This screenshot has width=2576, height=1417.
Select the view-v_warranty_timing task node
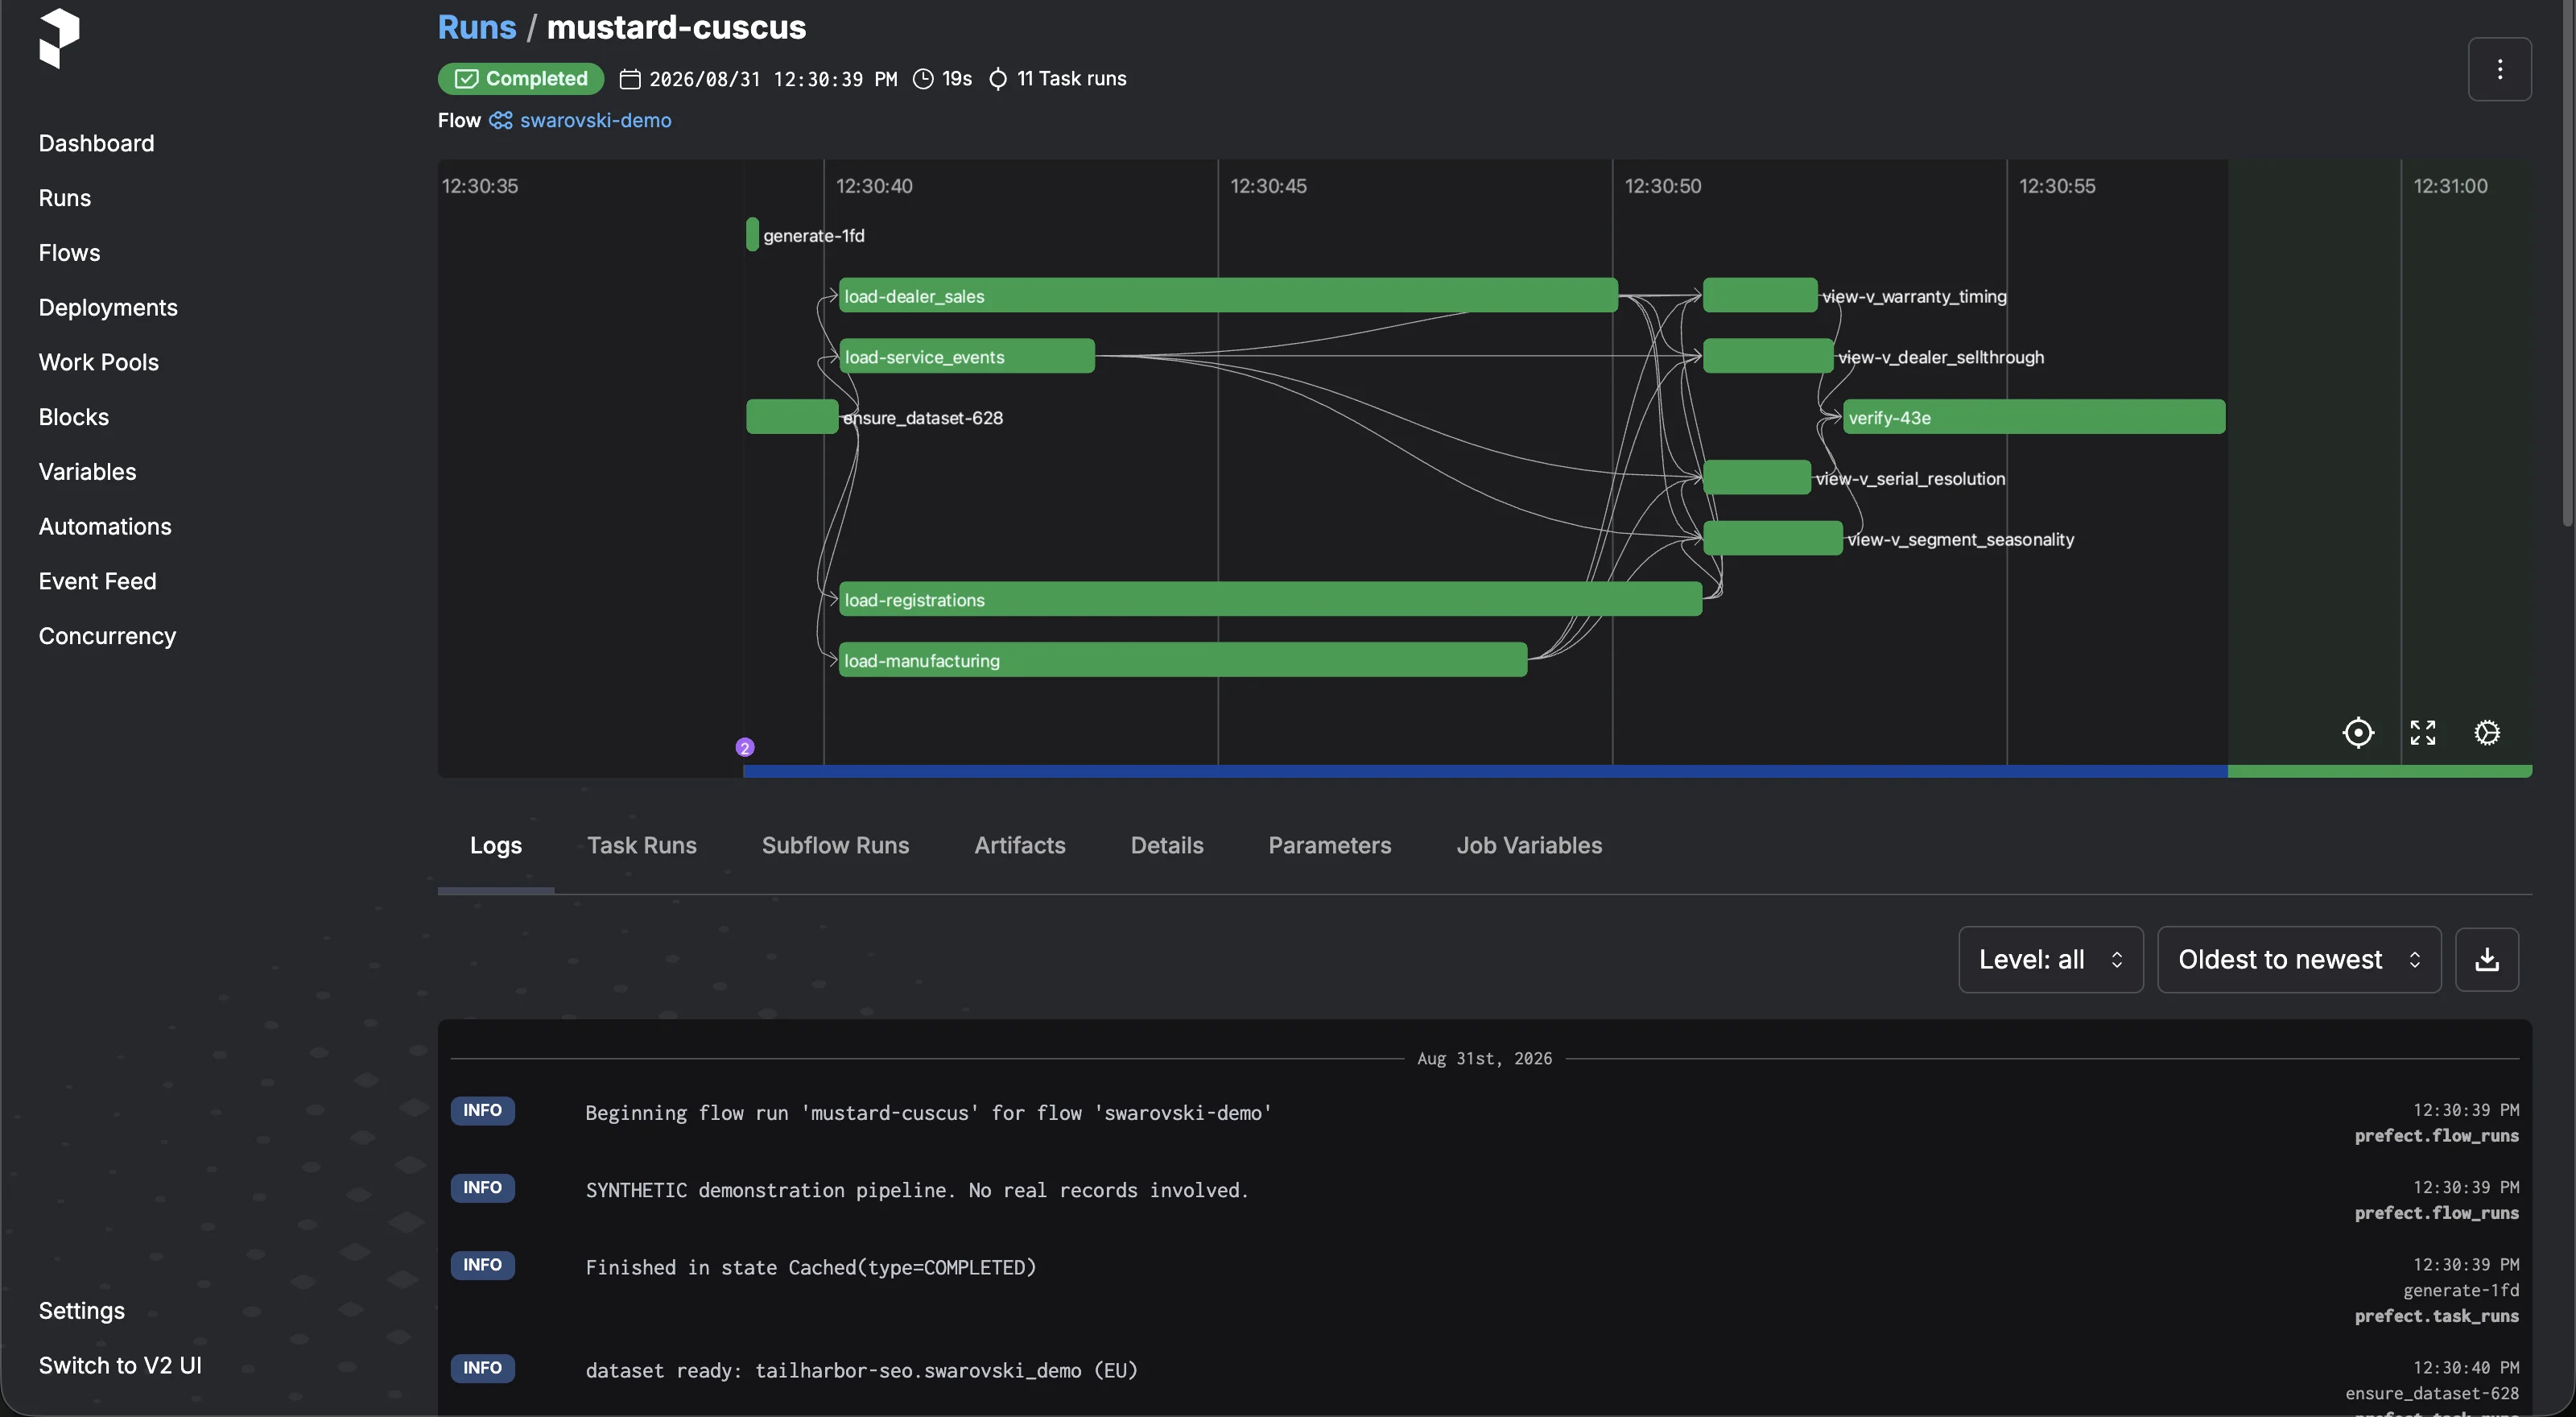tap(1760, 296)
